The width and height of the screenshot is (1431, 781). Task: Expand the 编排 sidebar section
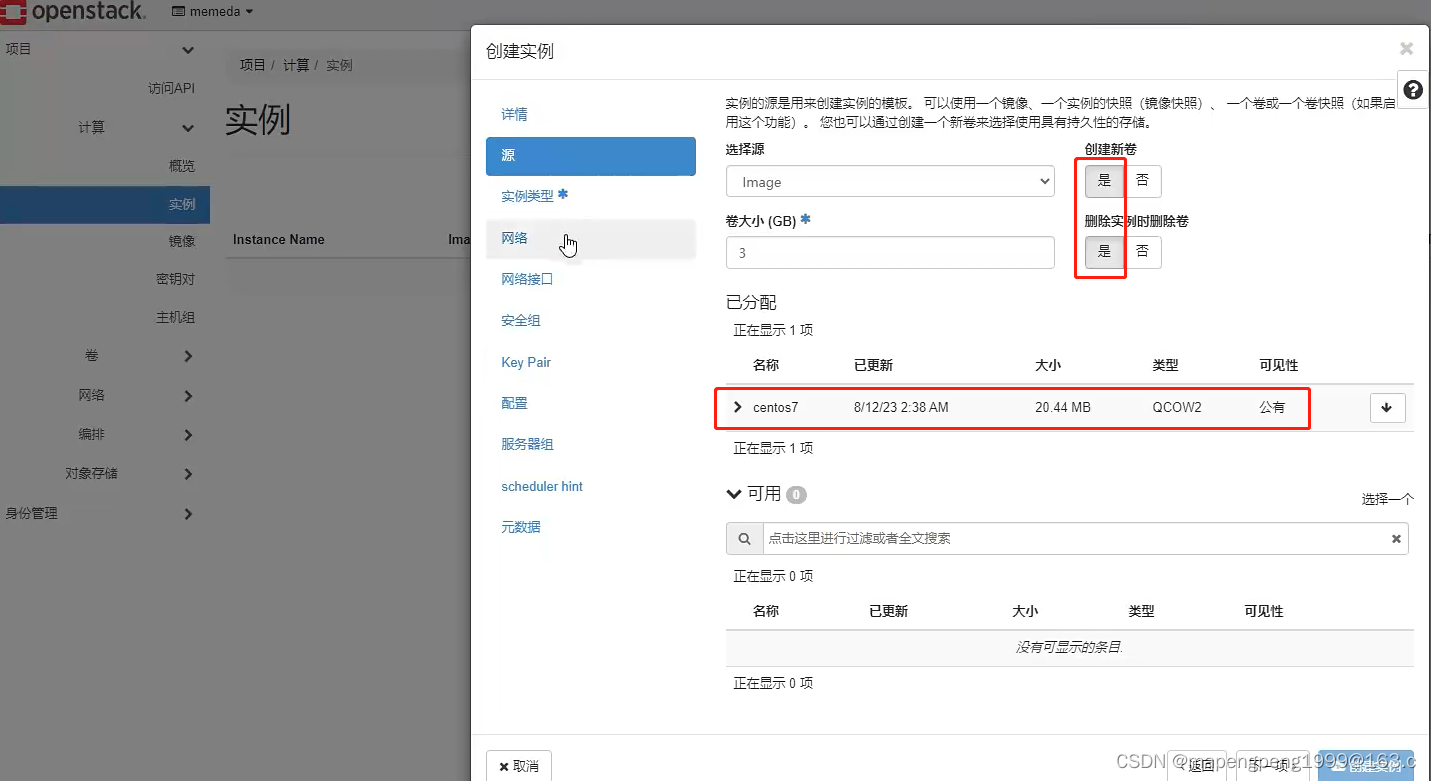pos(188,435)
